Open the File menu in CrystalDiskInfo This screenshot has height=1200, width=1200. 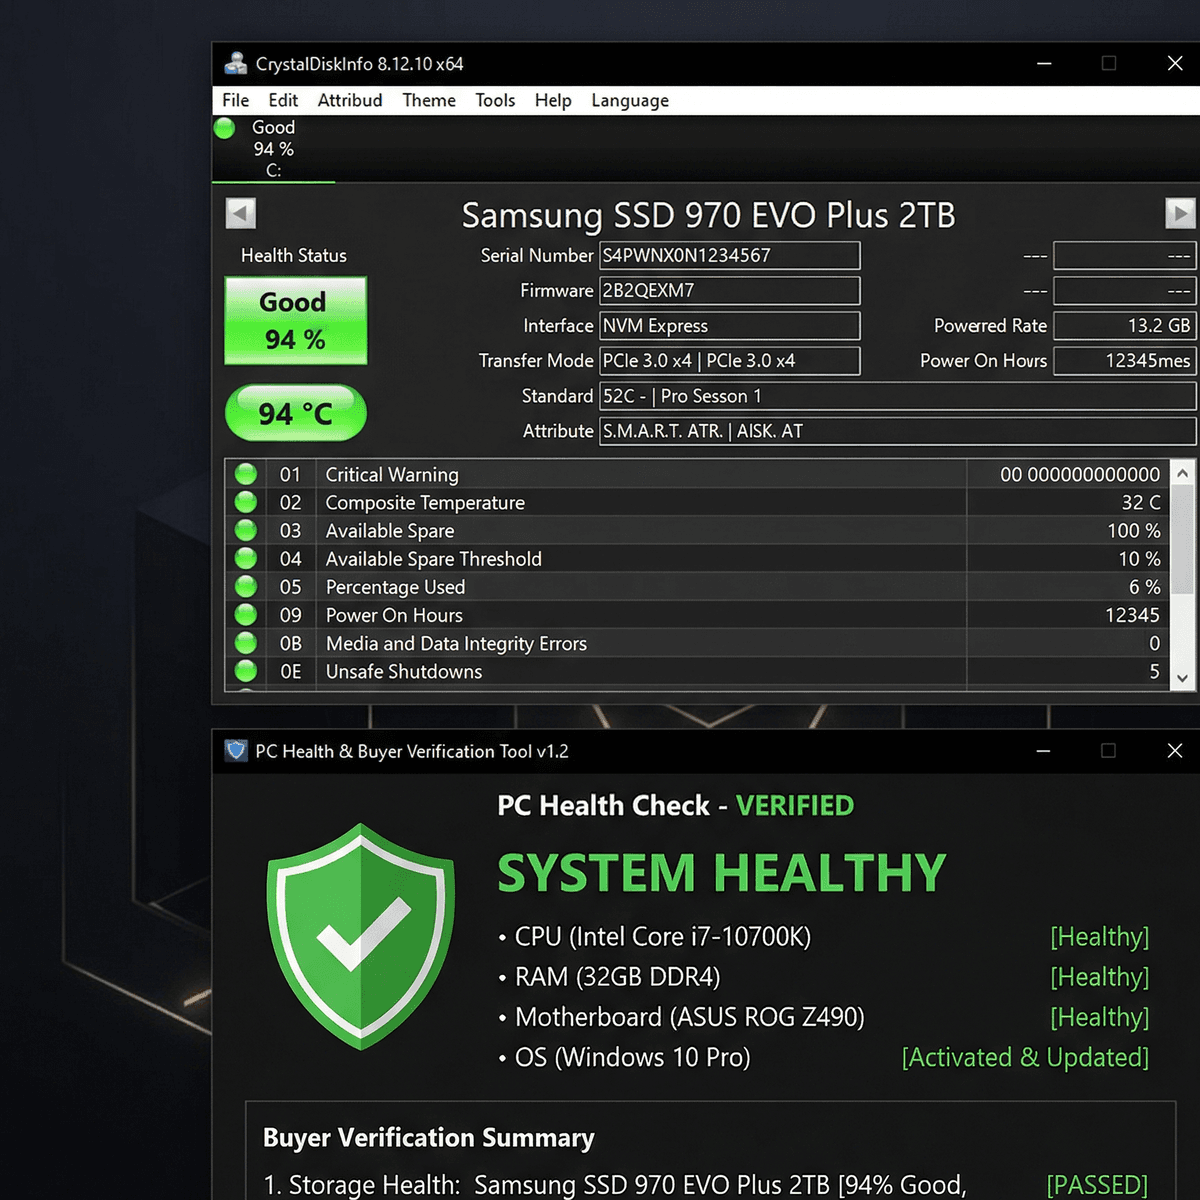pyautogui.click(x=236, y=100)
